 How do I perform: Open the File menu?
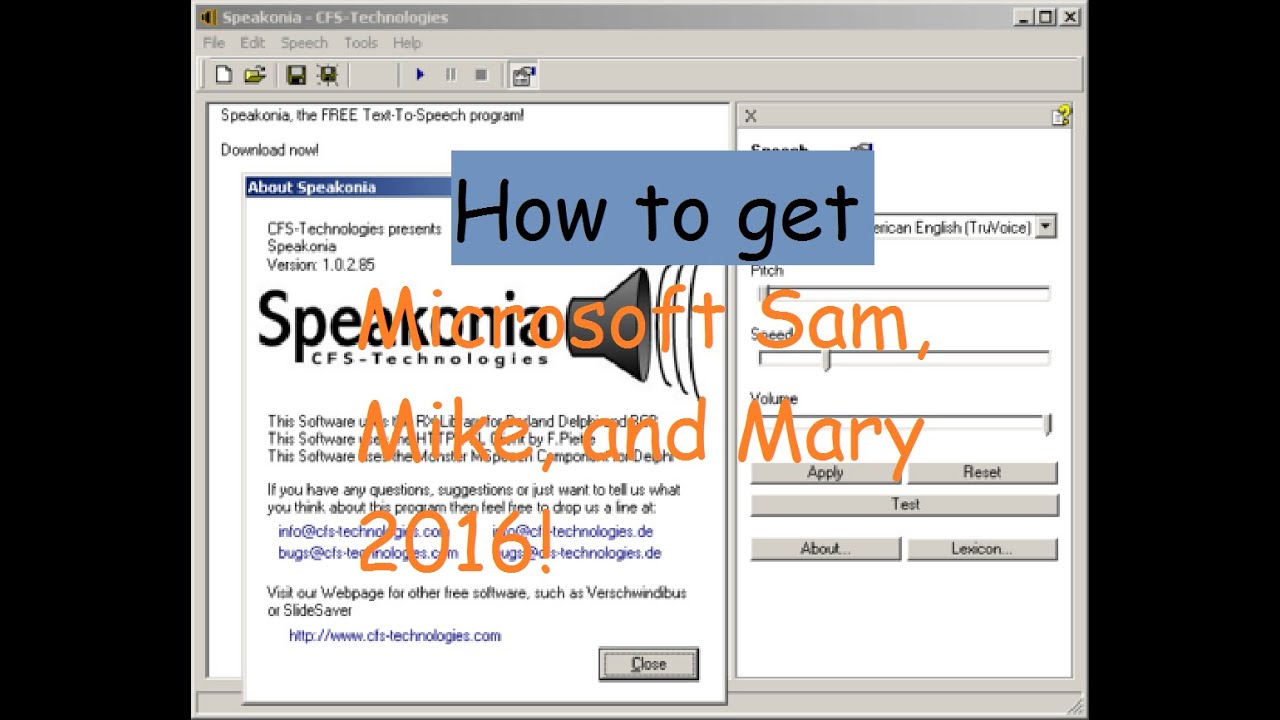click(214, 43)
